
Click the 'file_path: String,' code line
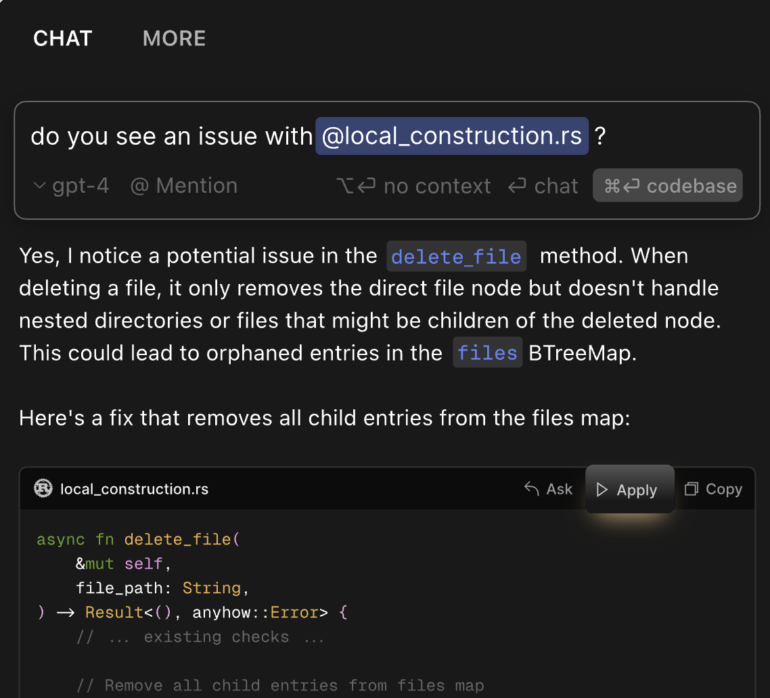pos(163,588)
